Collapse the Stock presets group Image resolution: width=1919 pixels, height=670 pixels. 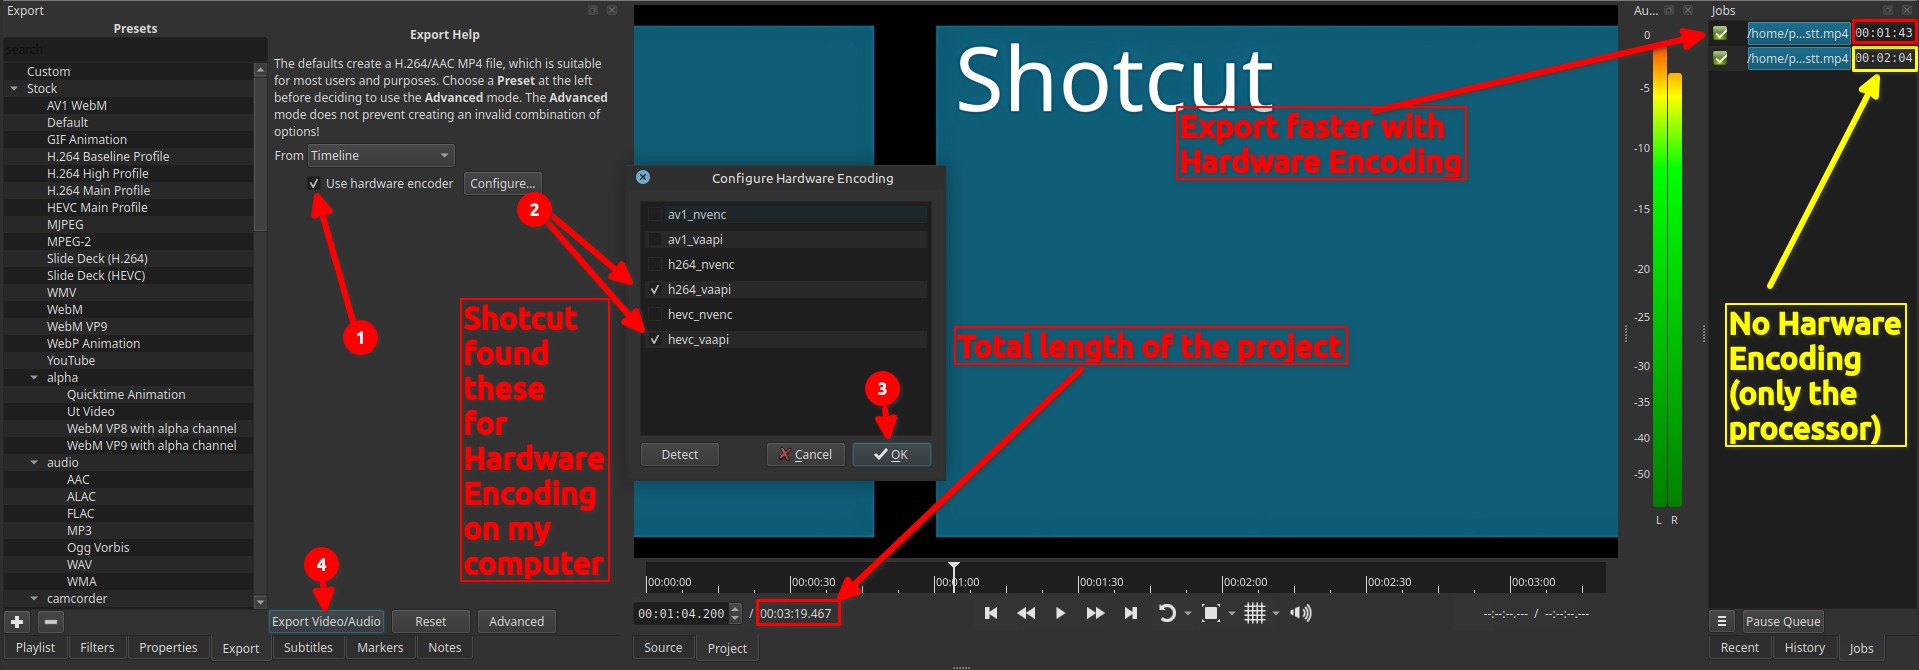pos(14,89)
